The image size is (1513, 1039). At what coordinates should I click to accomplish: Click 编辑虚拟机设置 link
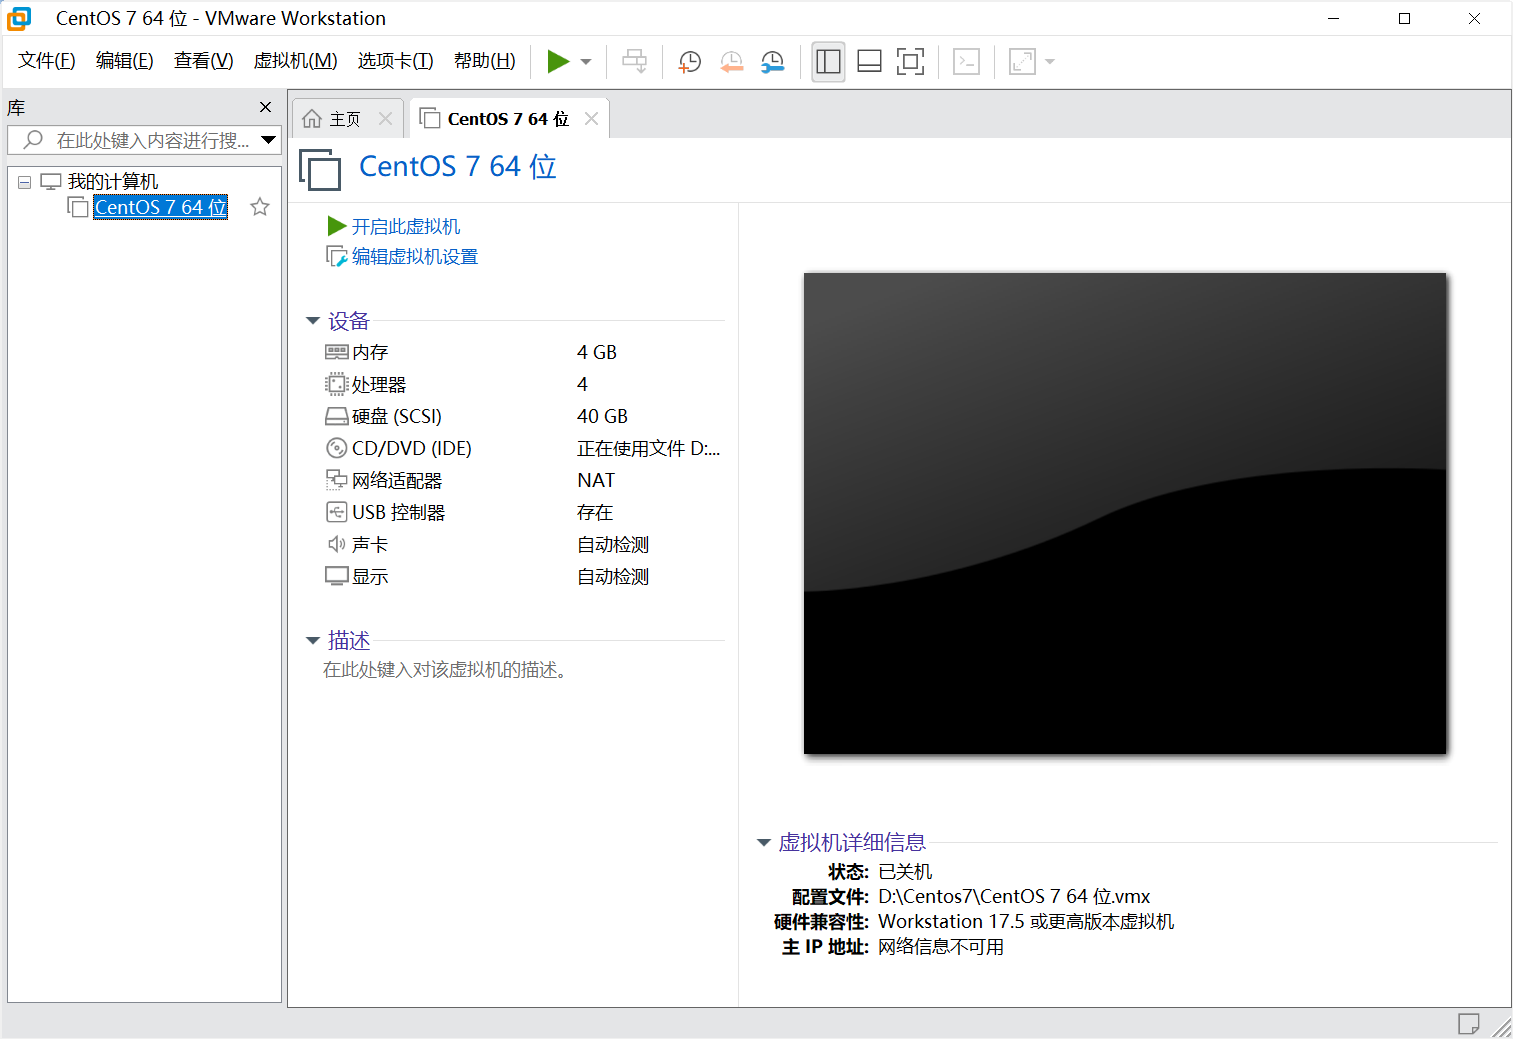pyautogui.click(x=413, y=256)
